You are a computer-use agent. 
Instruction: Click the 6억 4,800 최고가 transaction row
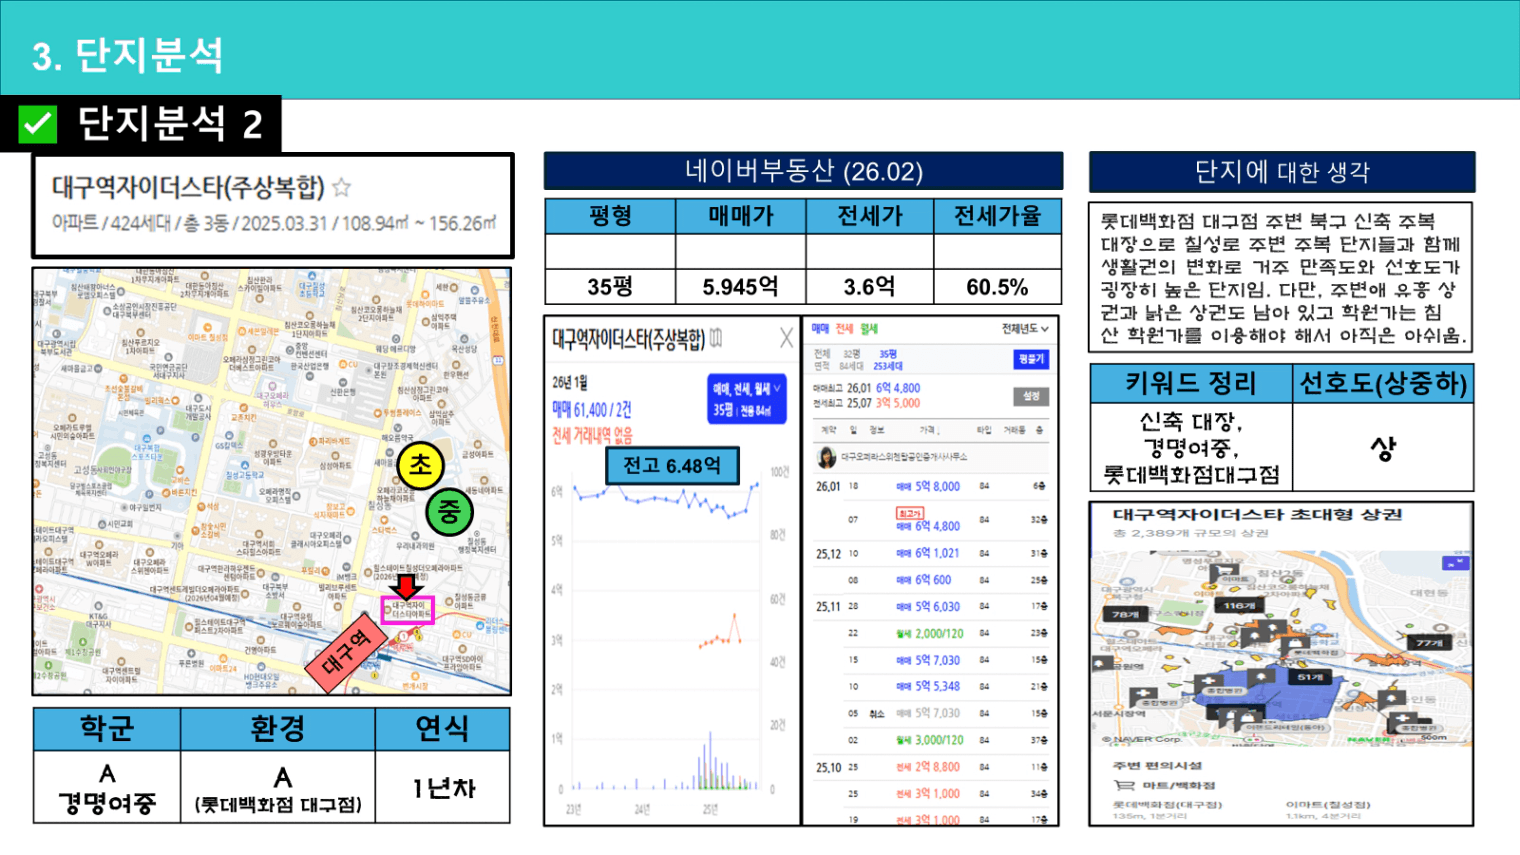[x=928, y=525]
